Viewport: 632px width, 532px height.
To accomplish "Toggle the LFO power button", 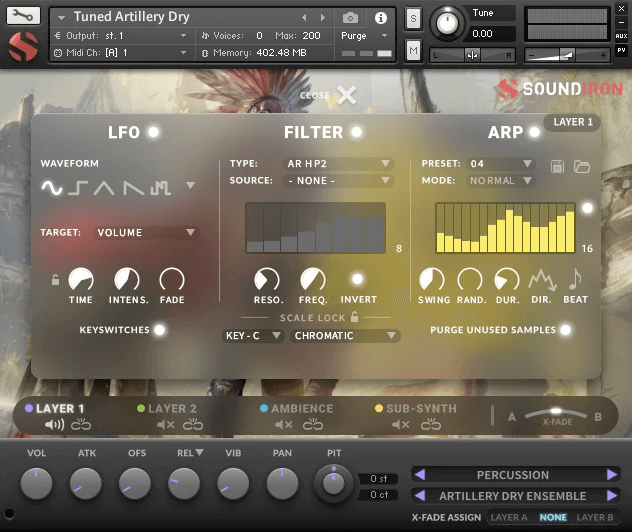I will click(154, 132).
